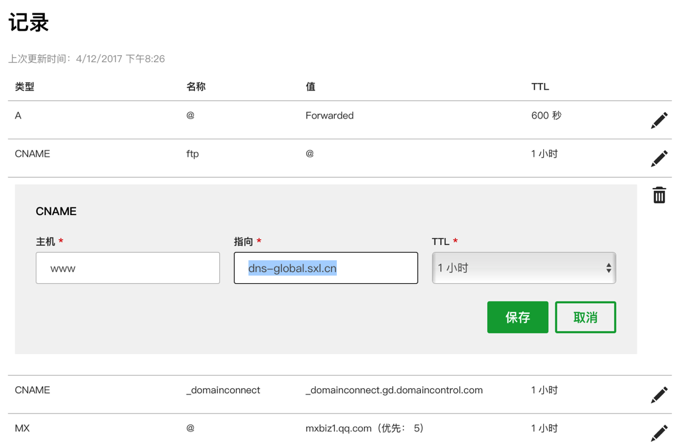
Task: Click the 取消 cancel button
Action: point(585,317)
